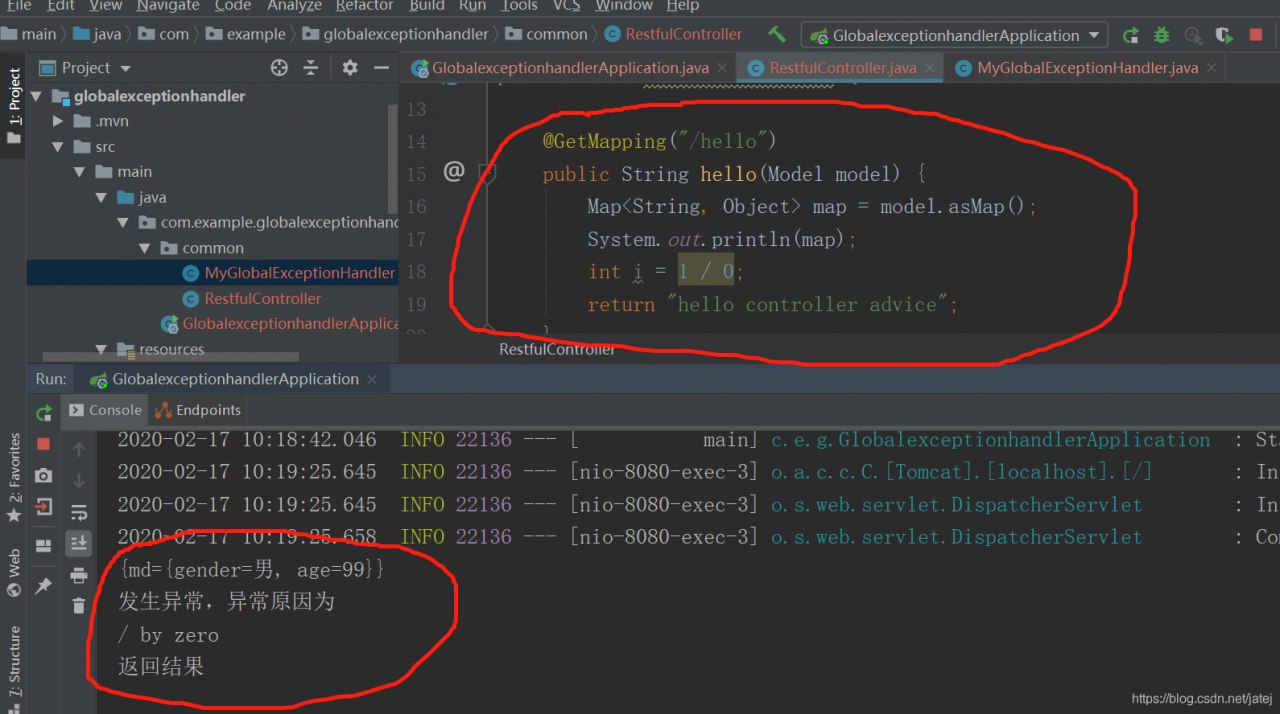
Task: Switch to MyGlobalExceptionHandler.java tab
Action: click(1086, 68)
